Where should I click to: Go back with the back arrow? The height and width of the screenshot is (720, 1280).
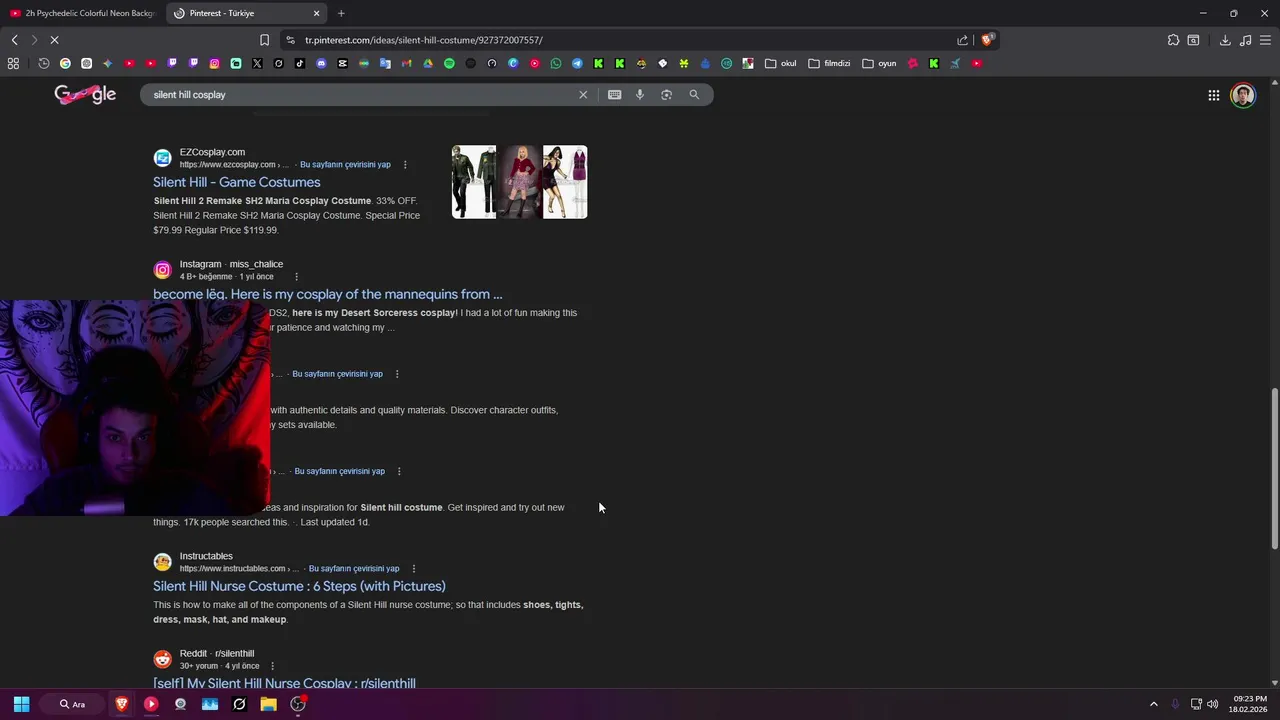point(14,40)
